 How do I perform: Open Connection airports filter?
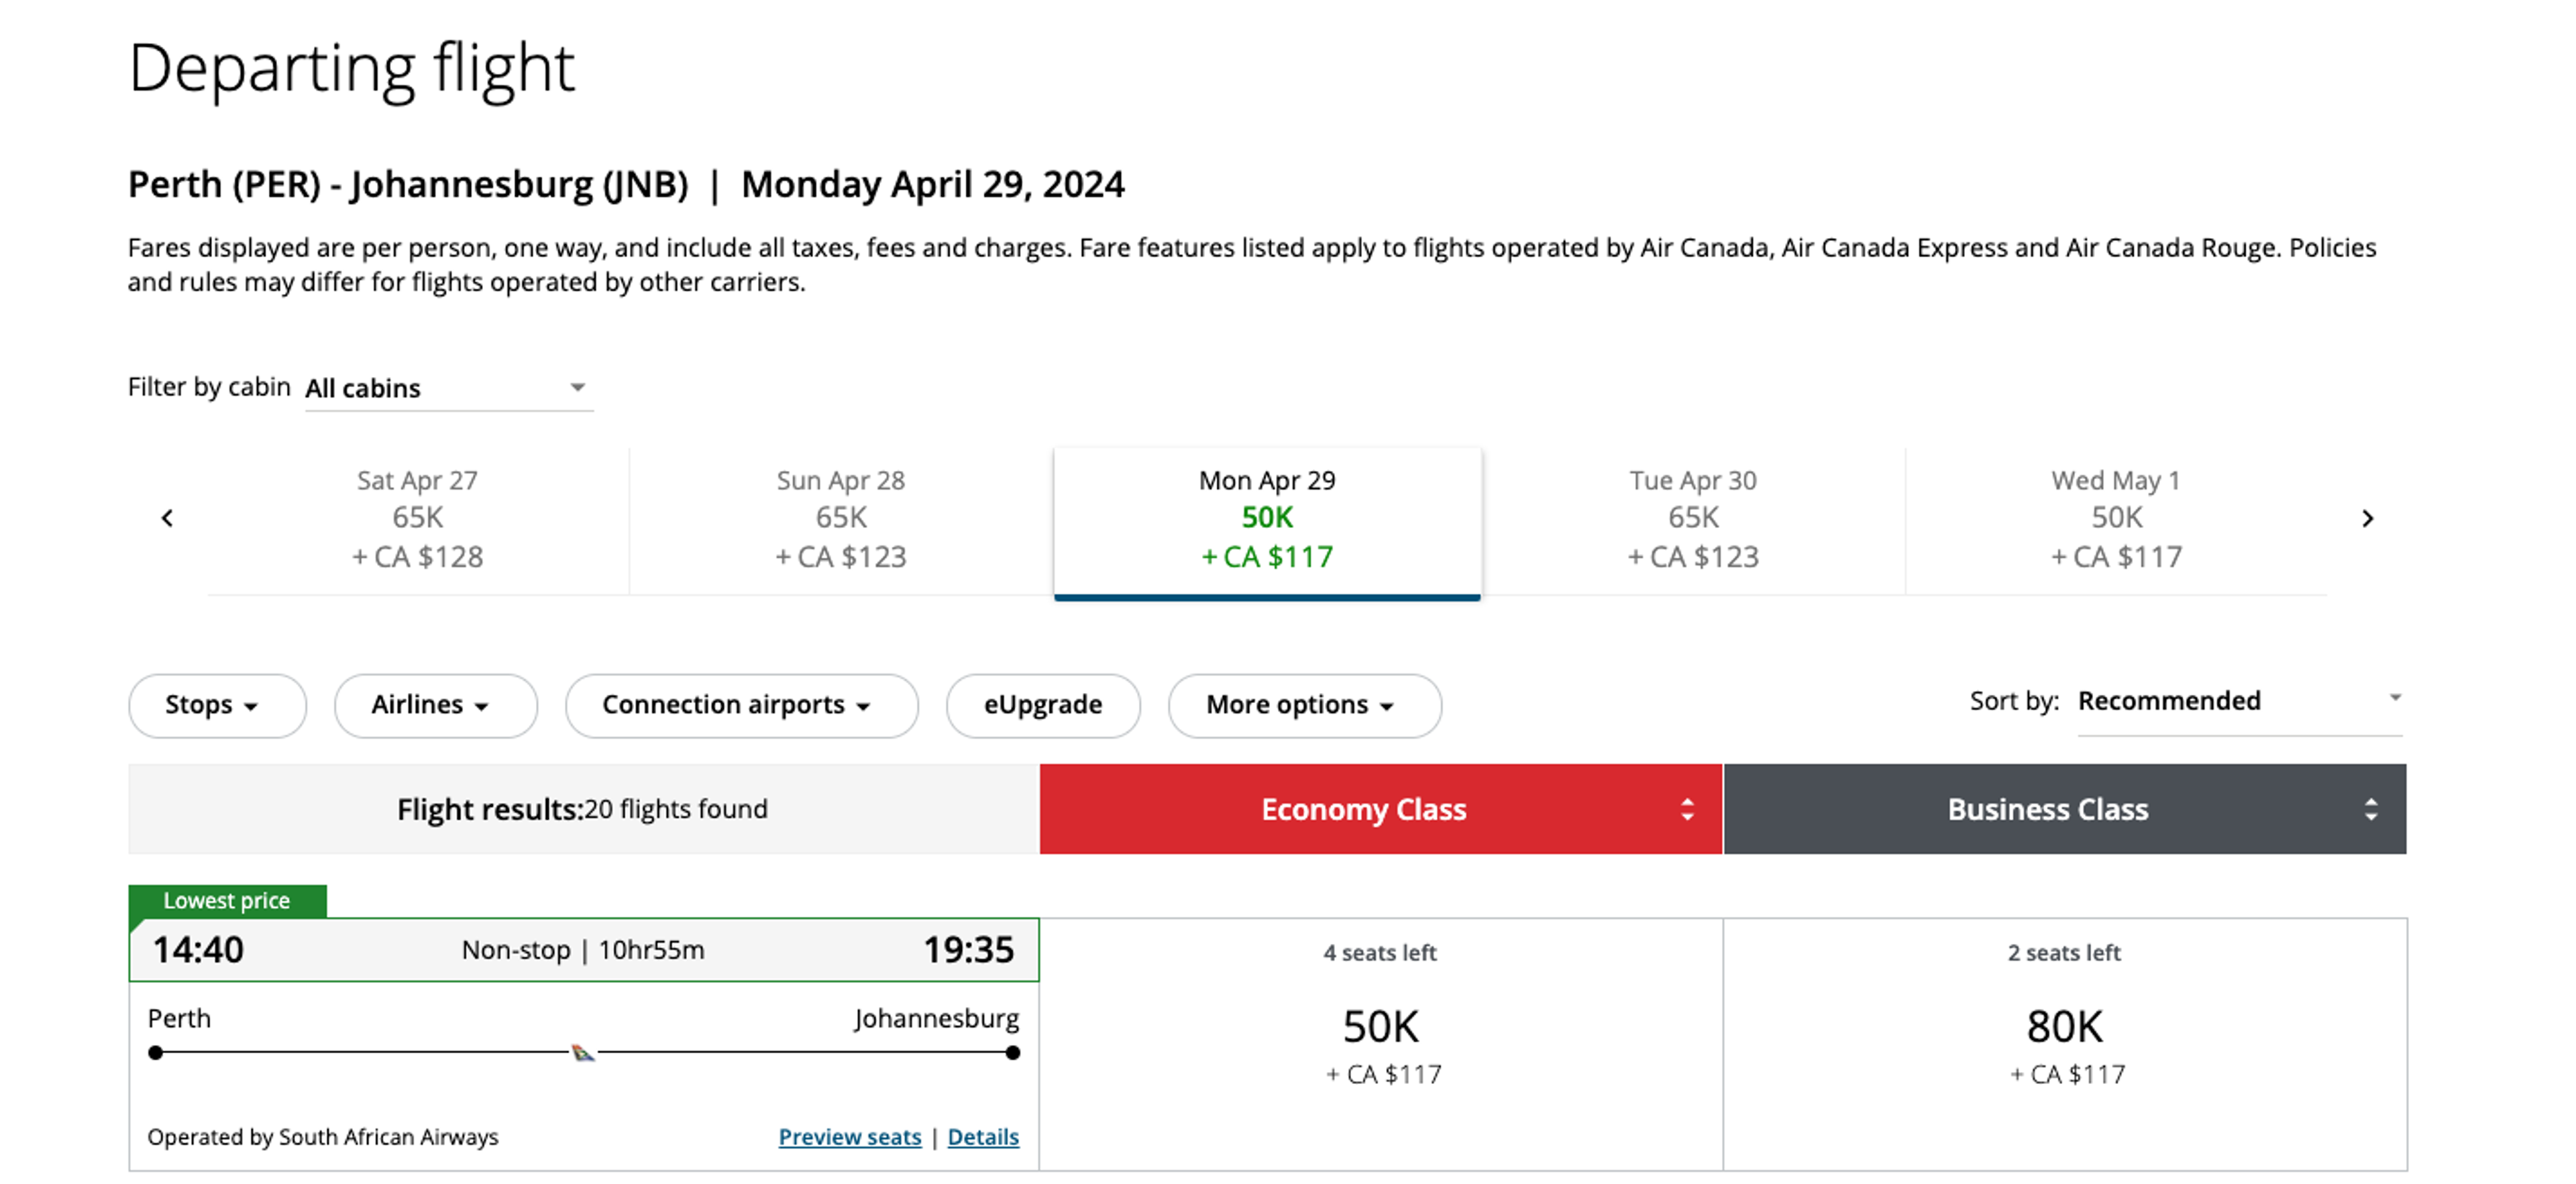click(x=740, y=705)
